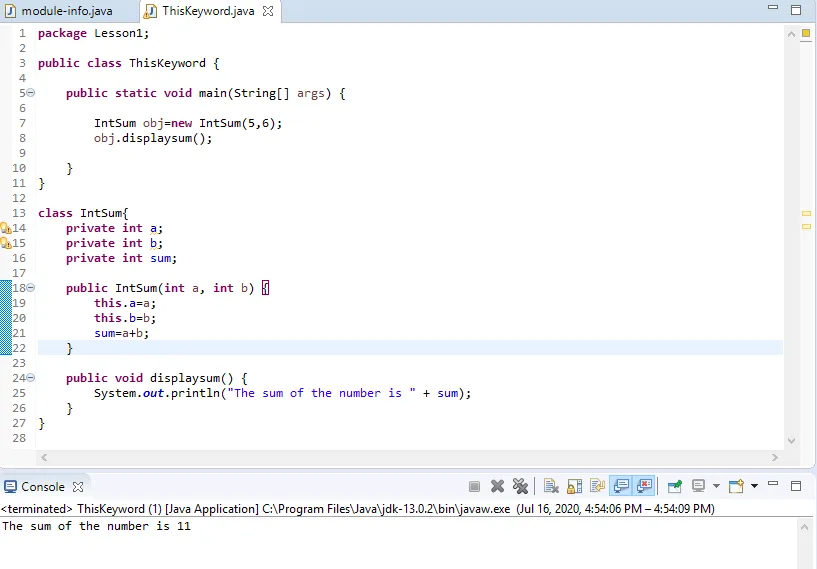Close the Console tab
This screenshot has width=817, height=569.
(x=78, y=487)
